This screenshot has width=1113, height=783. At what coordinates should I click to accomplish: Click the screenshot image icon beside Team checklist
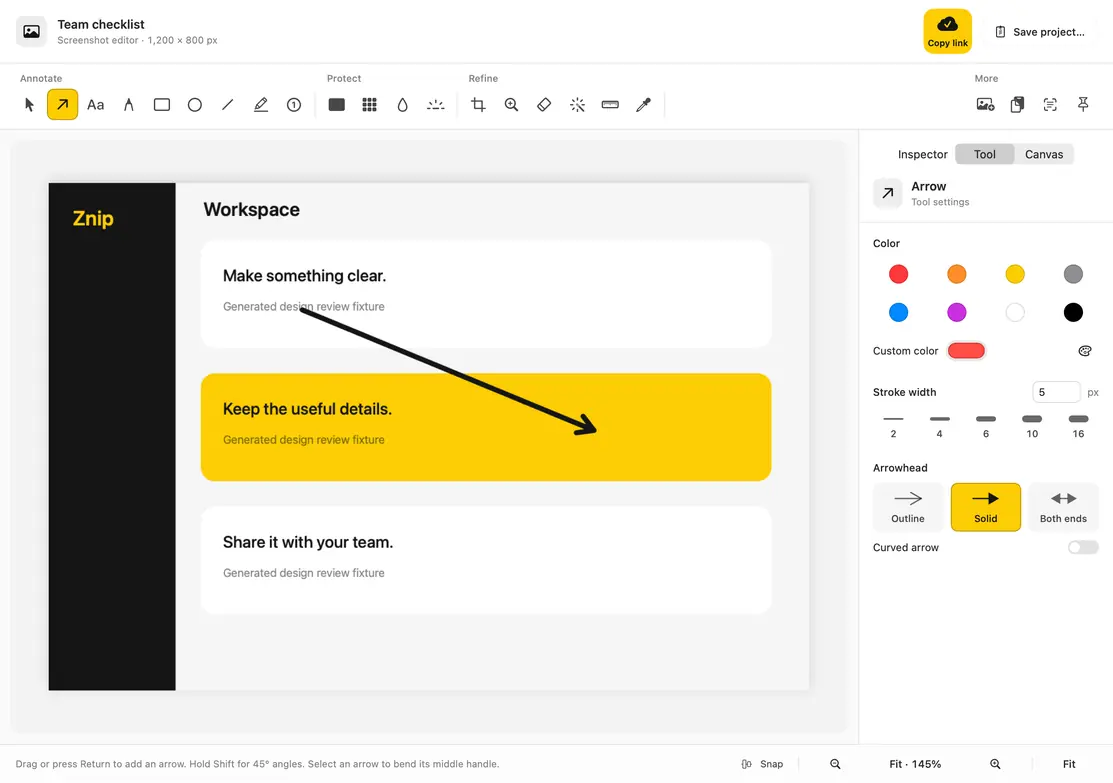(x=31, y=31)
